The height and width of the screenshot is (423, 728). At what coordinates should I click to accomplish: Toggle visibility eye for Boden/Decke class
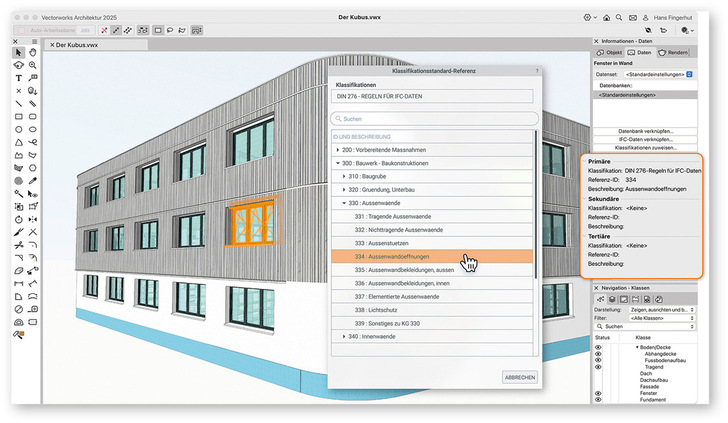597,347
